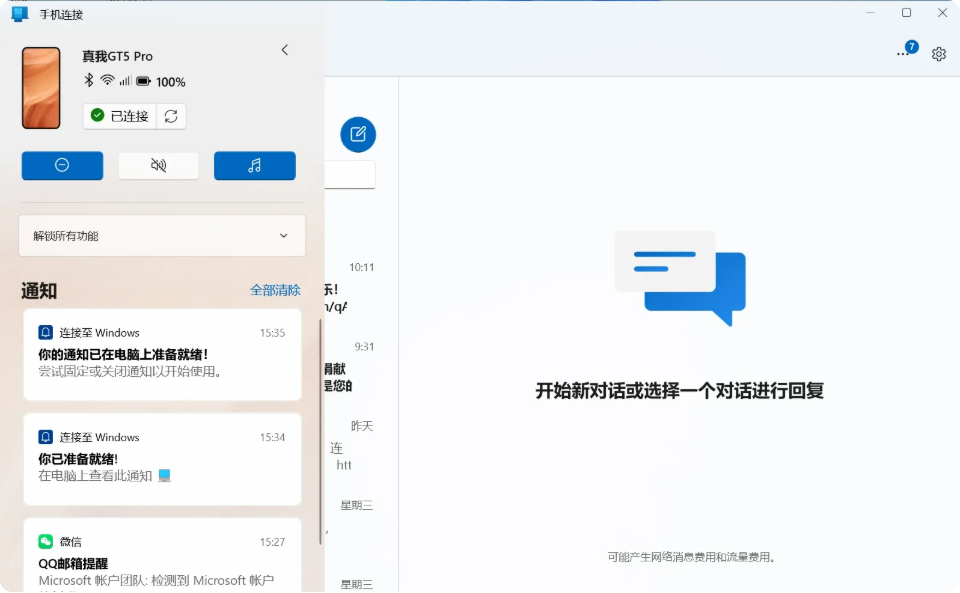This screenshot has width=960, height=593.
Task: Click the message search input field
Action: coord(350,174)
